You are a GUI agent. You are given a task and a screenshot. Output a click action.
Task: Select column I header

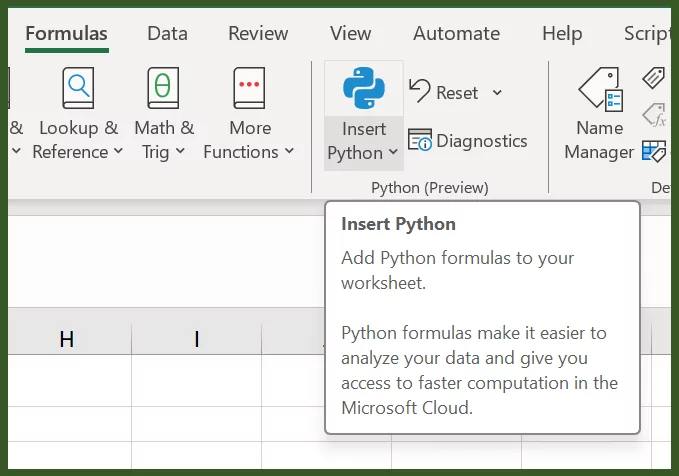coord(196,339)
